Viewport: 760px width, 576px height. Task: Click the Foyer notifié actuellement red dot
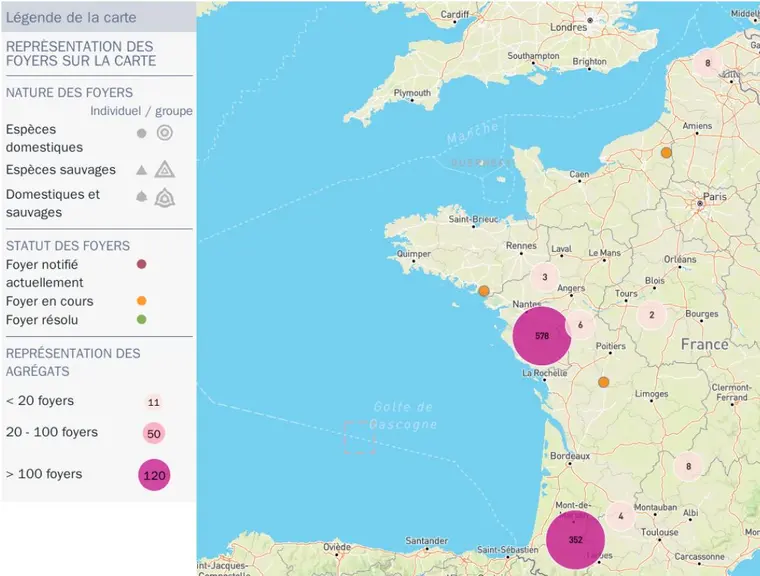pyautogui.click(x=142, y=264)
